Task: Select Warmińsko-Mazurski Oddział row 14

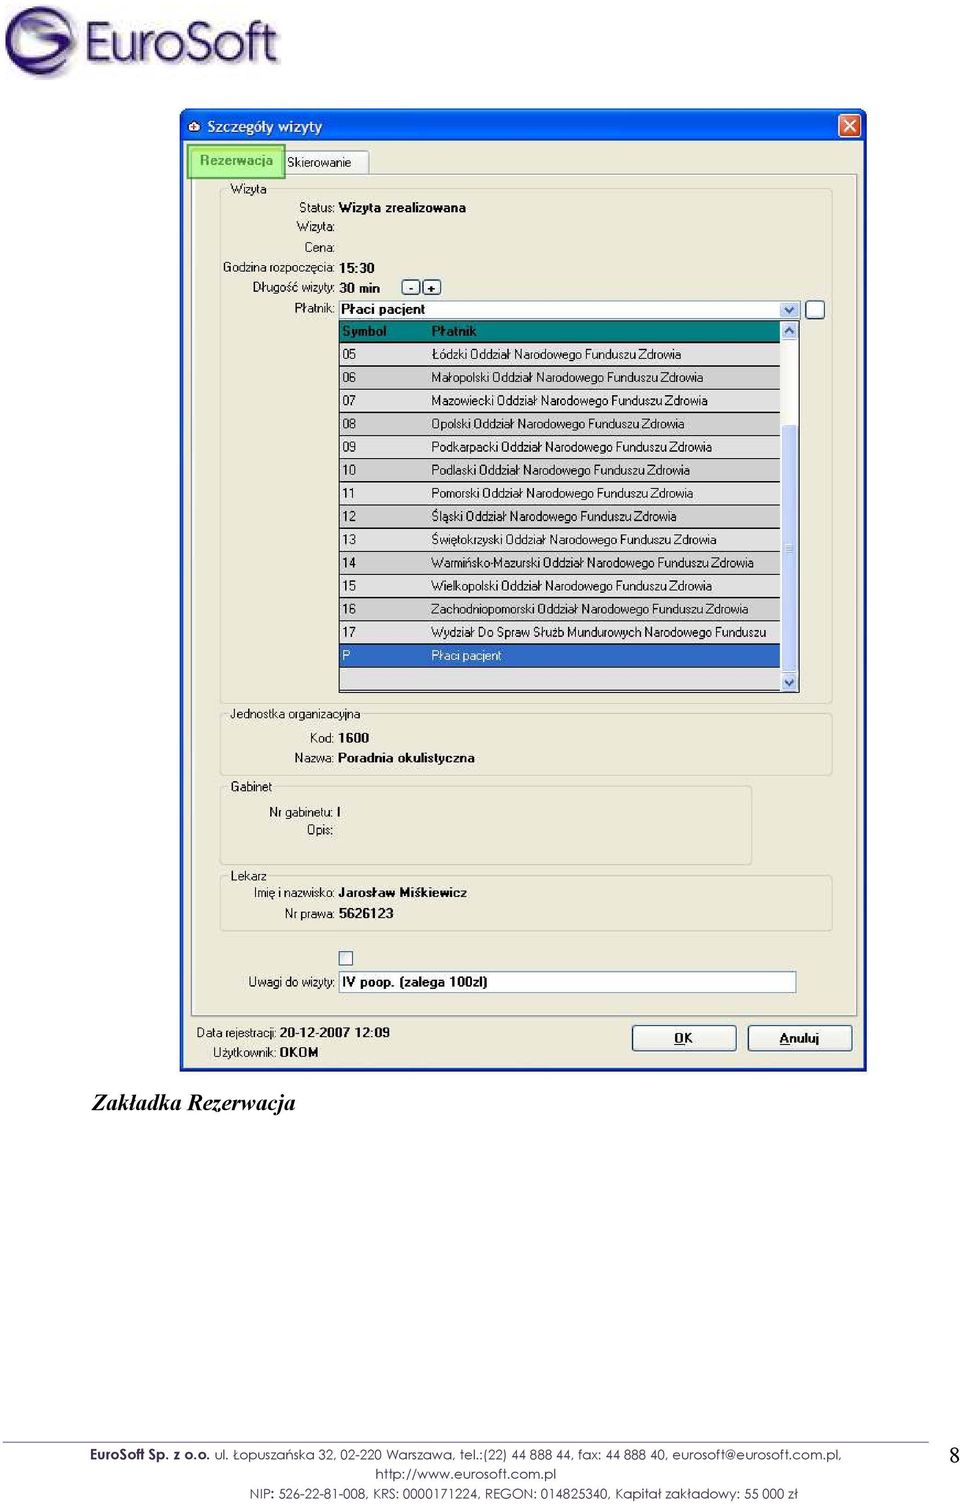Action: pos(559,563)
